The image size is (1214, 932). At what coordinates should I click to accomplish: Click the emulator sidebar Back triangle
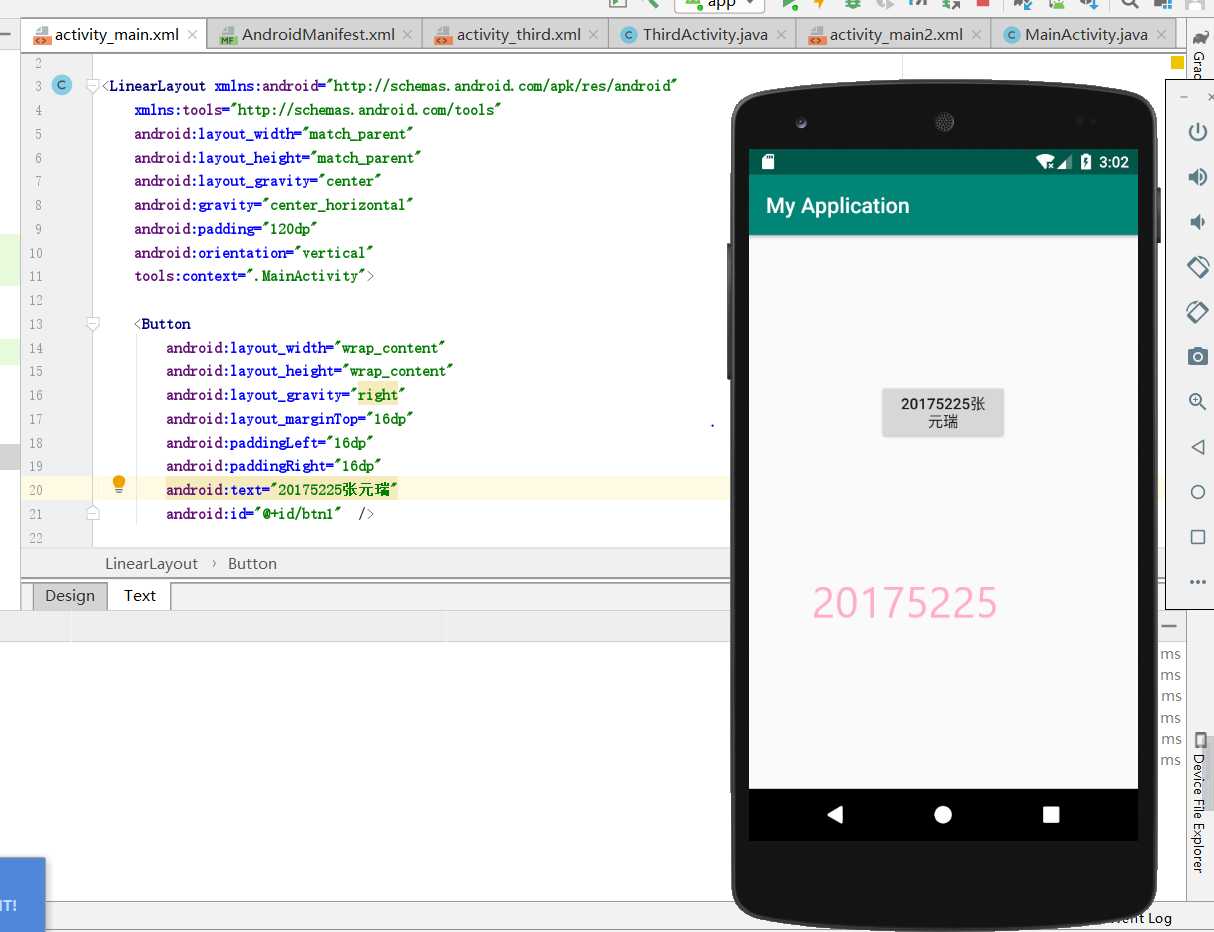tap(1197, 447)
